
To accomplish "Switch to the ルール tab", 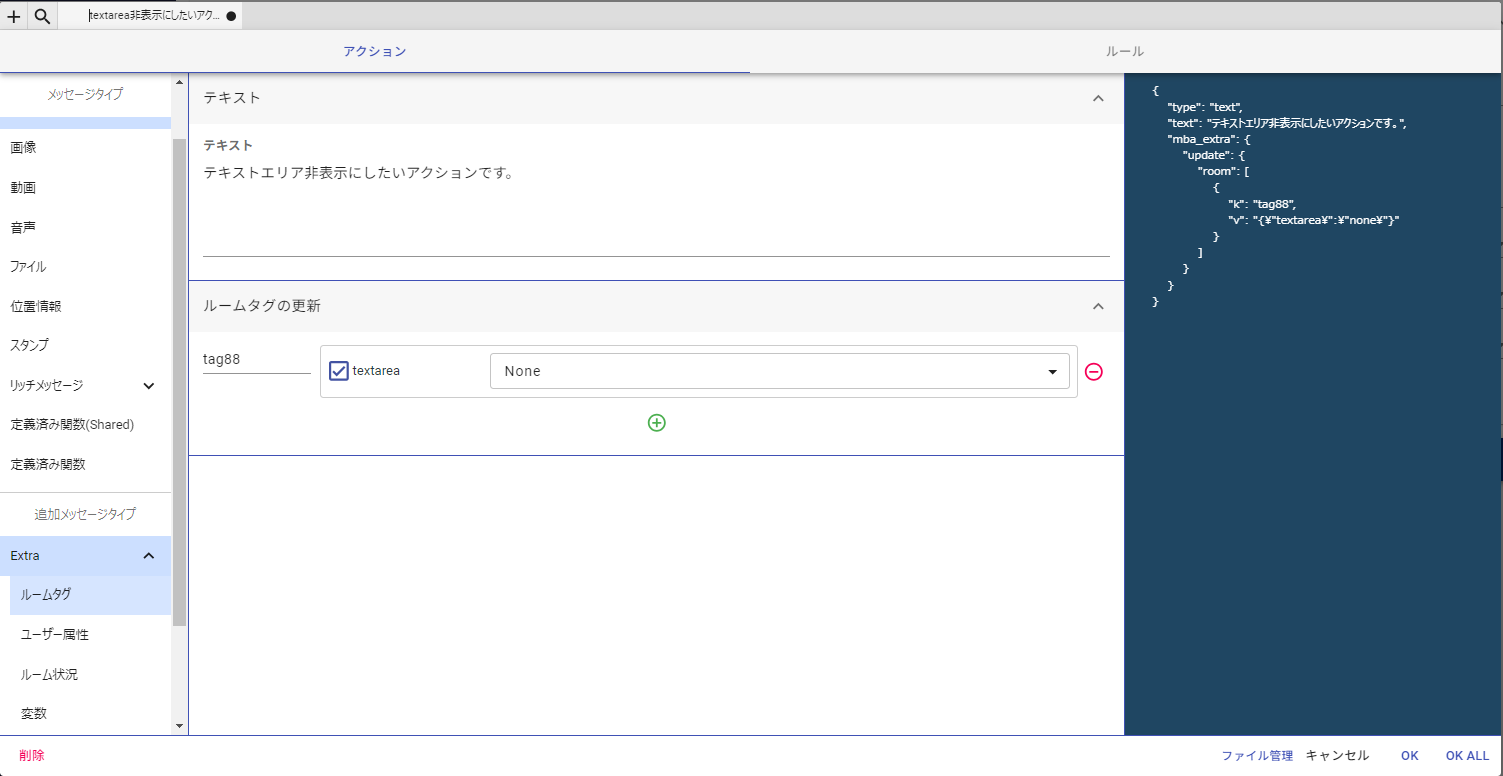I will point(1125,51).
